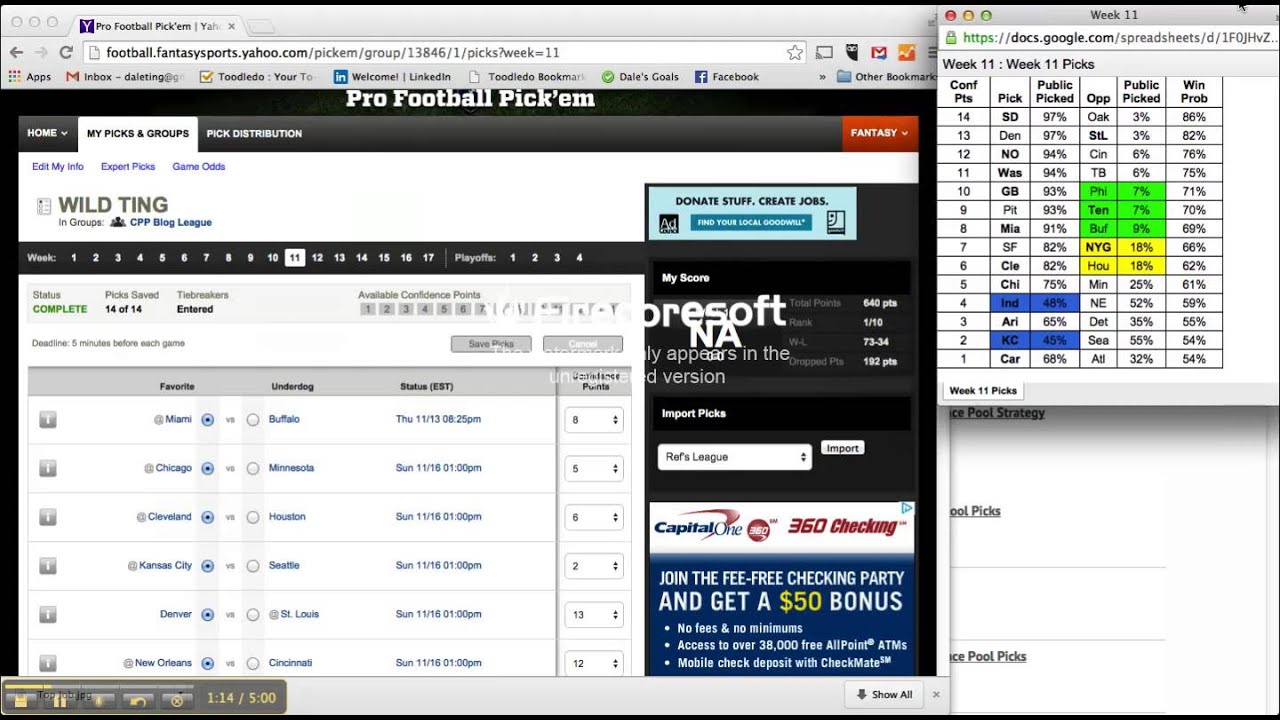Viewport: 1280px width, 720px height.
Task: Click the orange analytics extension icon
Action: [906, 53]
